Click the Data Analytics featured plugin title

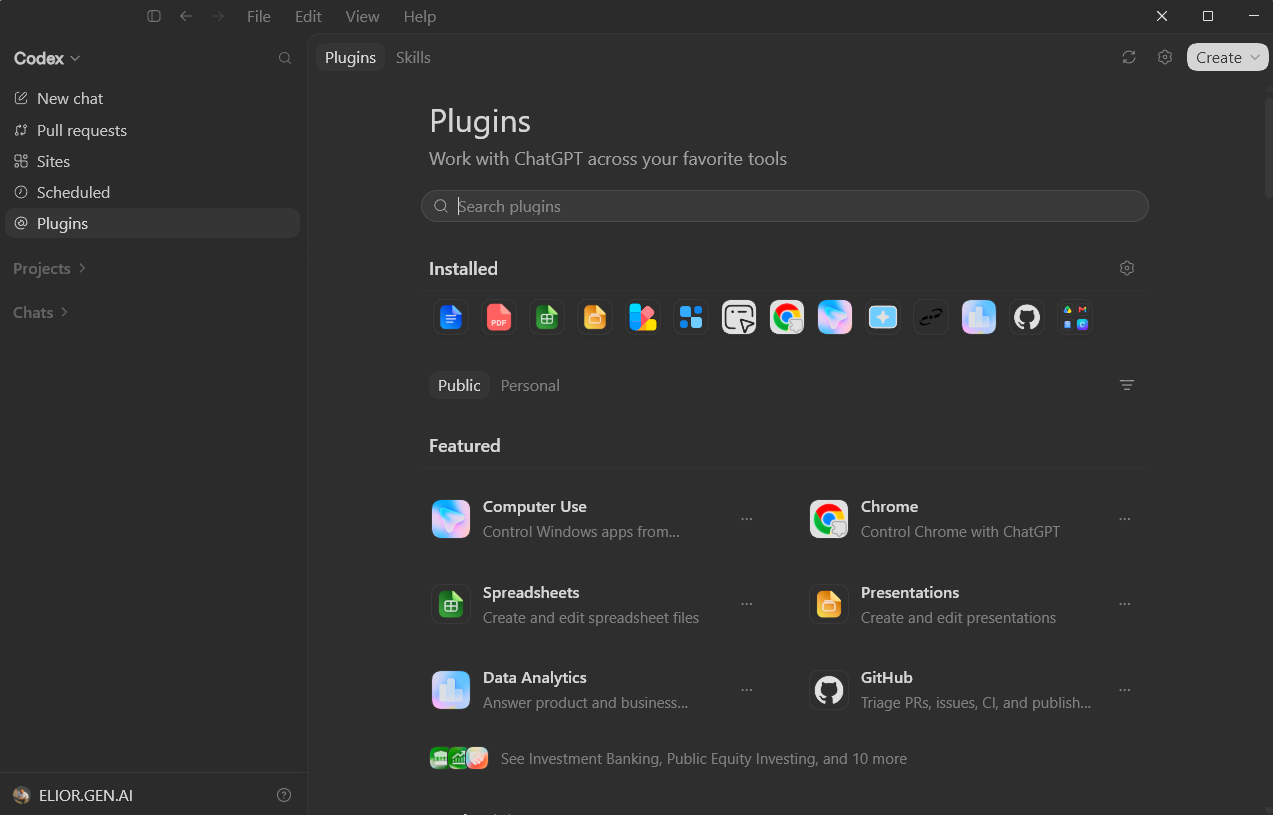(535, 678)
